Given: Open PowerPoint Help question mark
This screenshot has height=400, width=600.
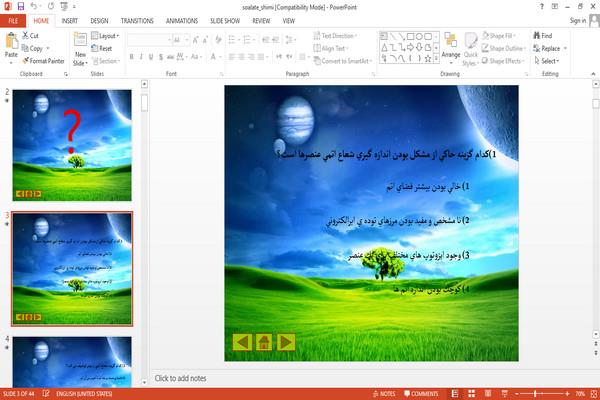Looking at the screenshot, I should (x=541, y=7).
